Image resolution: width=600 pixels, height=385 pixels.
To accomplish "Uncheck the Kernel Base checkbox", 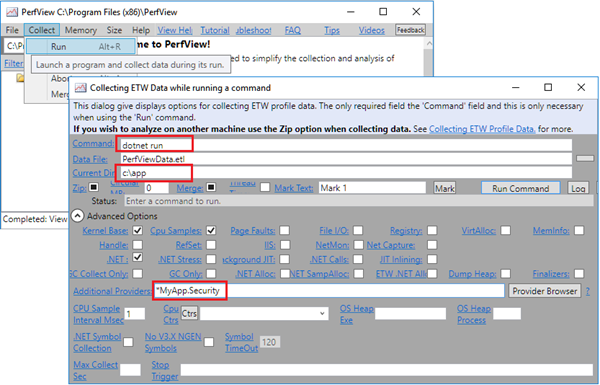I will click(x=137, y=230).
